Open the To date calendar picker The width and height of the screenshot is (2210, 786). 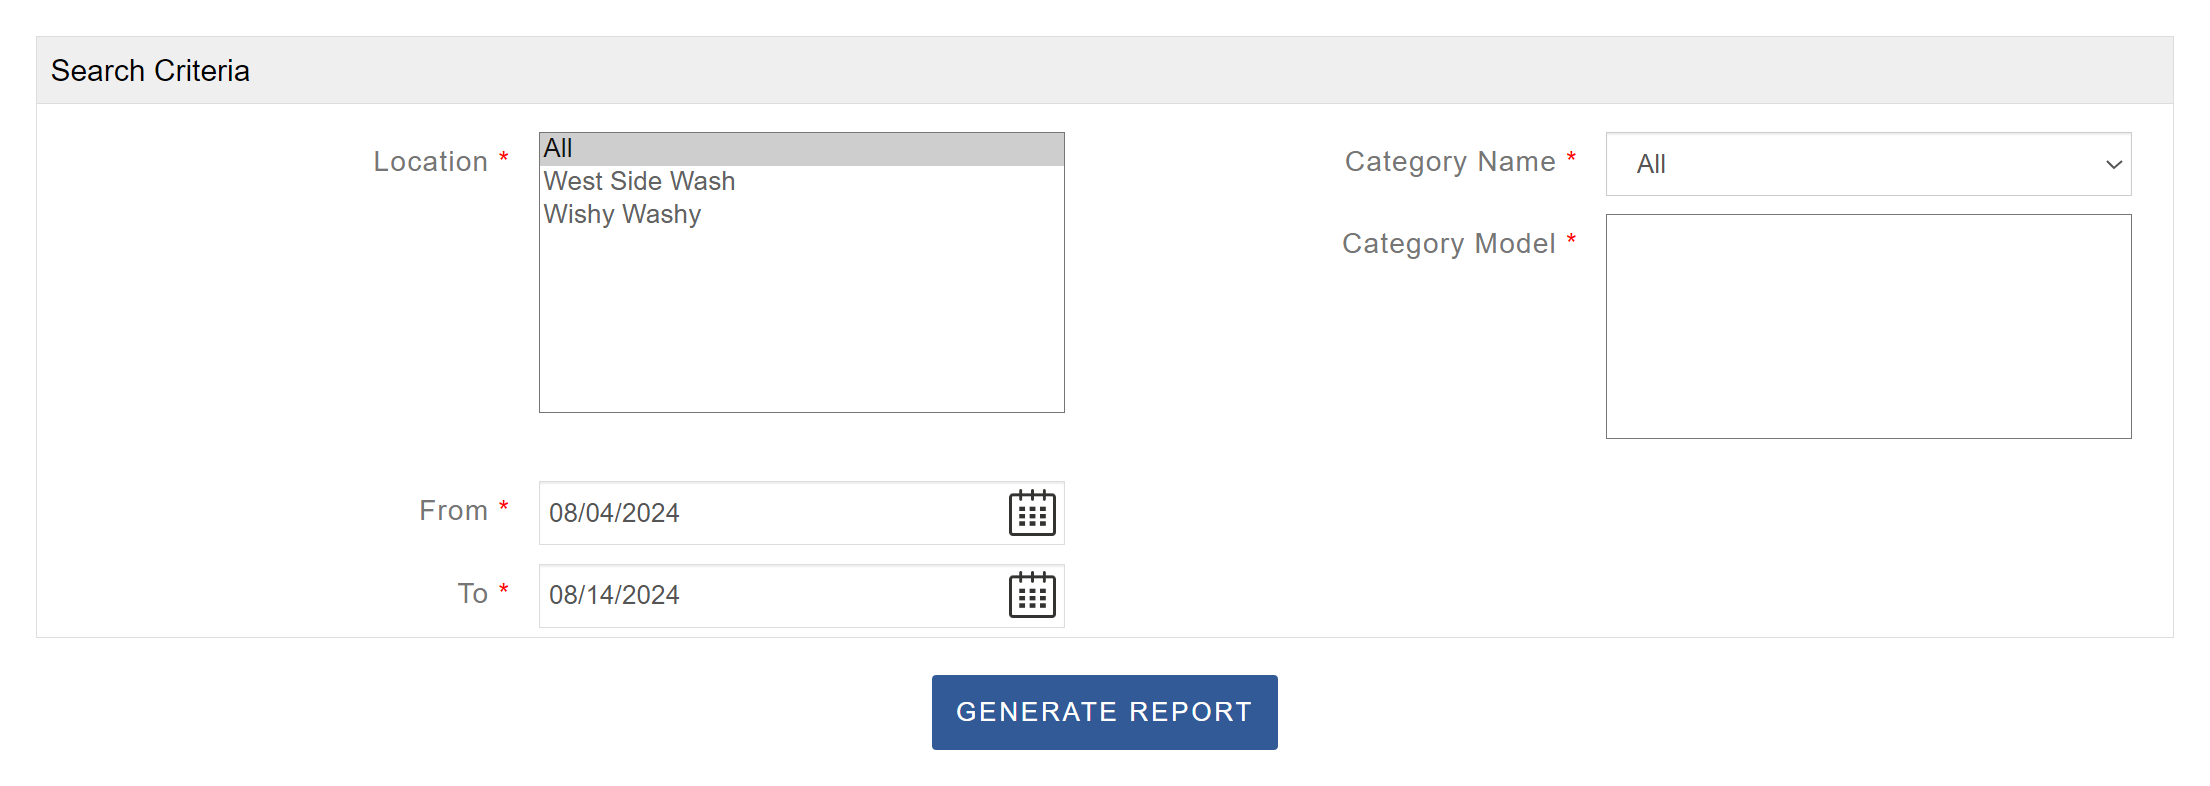[1032, 595]
